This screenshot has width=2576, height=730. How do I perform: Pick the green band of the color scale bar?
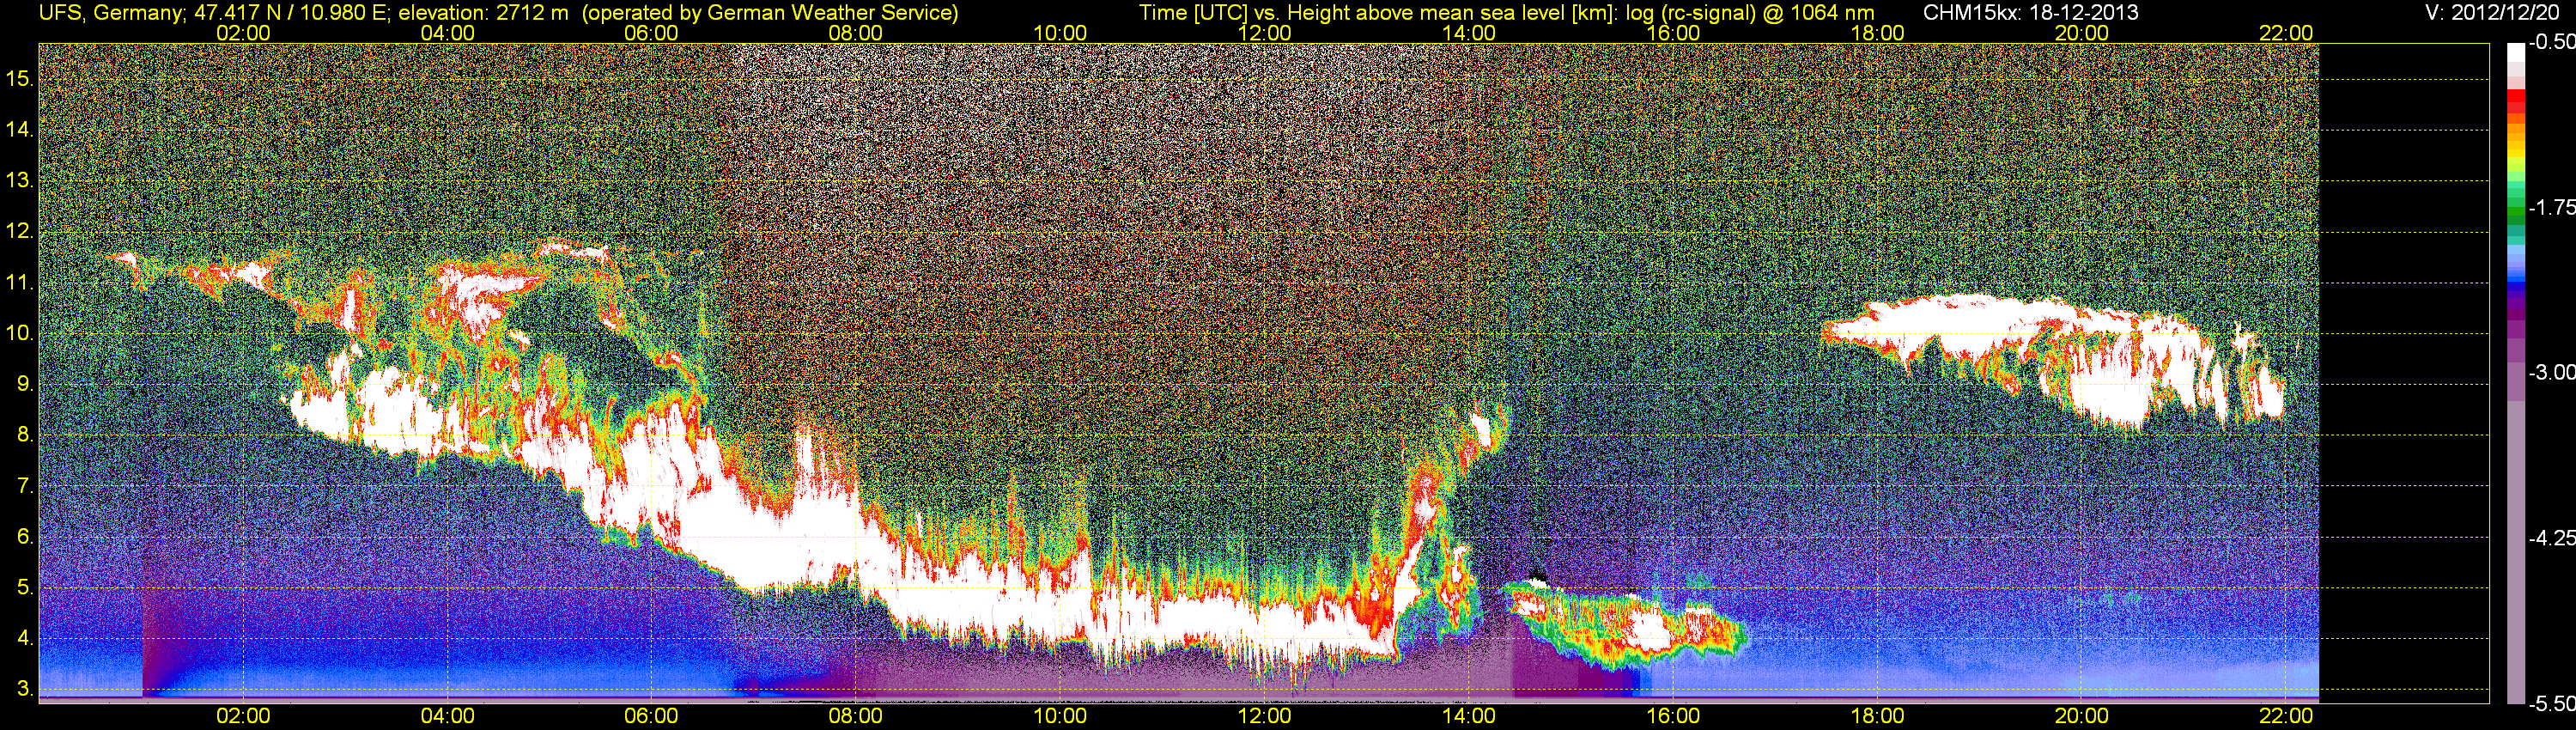tap(2516, 213)
